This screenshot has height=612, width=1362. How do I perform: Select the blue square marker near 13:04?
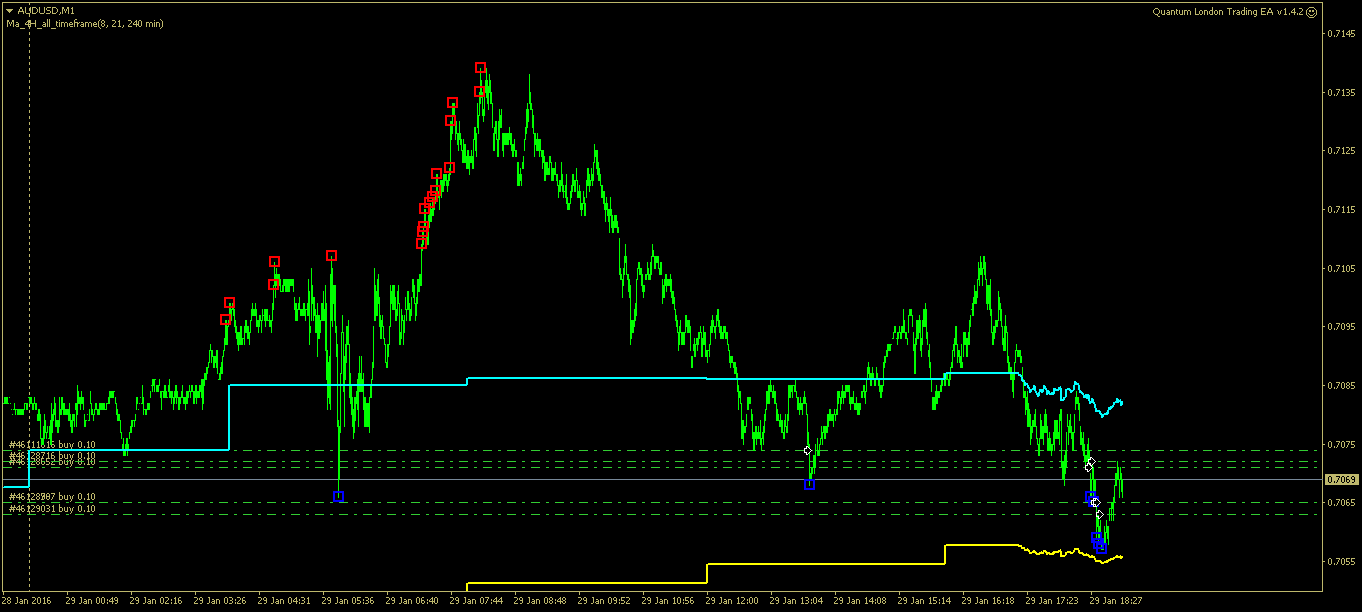[809, 484]
